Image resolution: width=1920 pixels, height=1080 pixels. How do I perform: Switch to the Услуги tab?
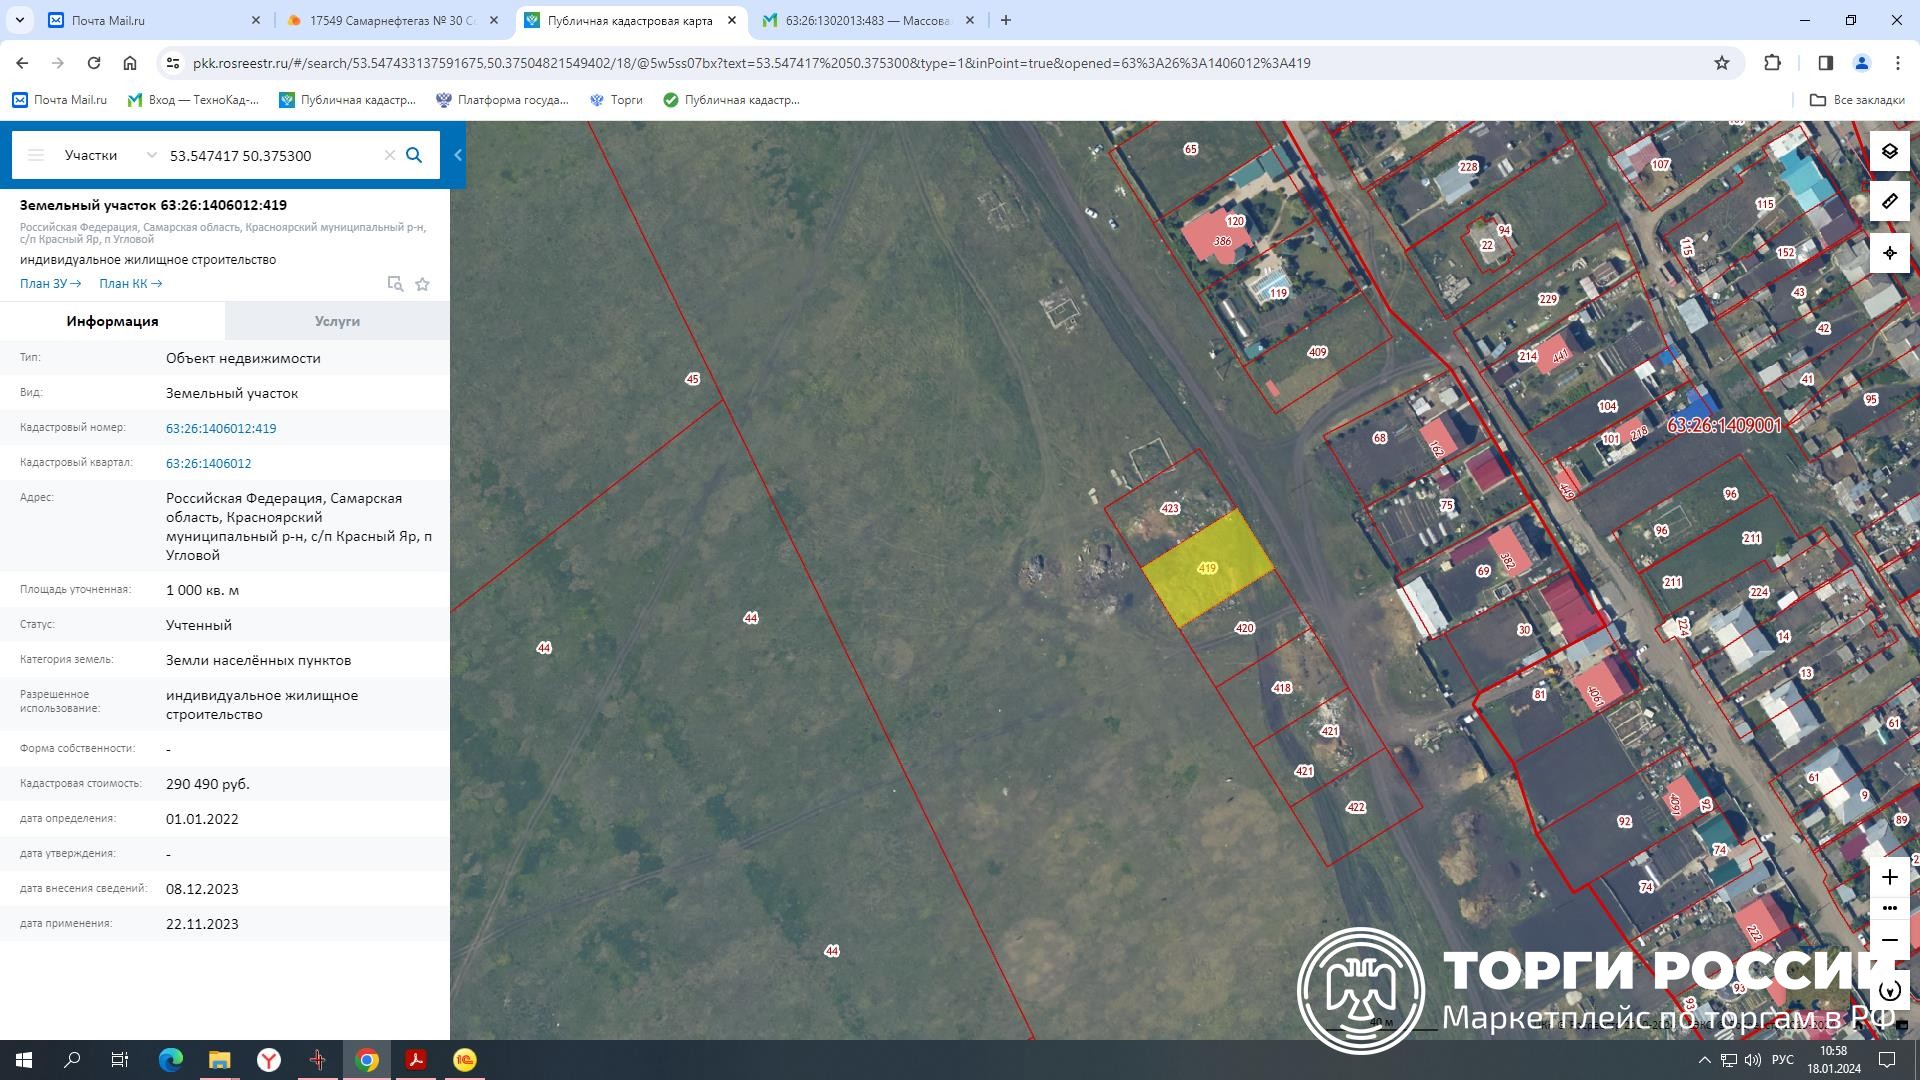(x=337, y=321)
